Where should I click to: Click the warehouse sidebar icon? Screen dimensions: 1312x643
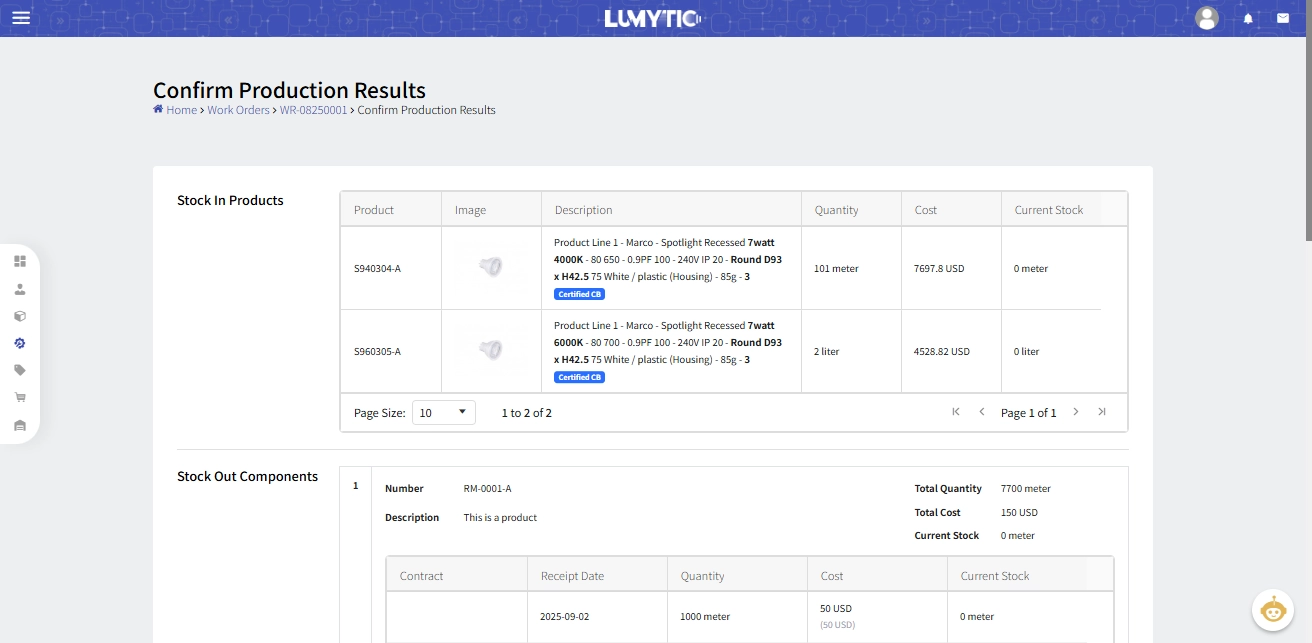click(20, 425)
